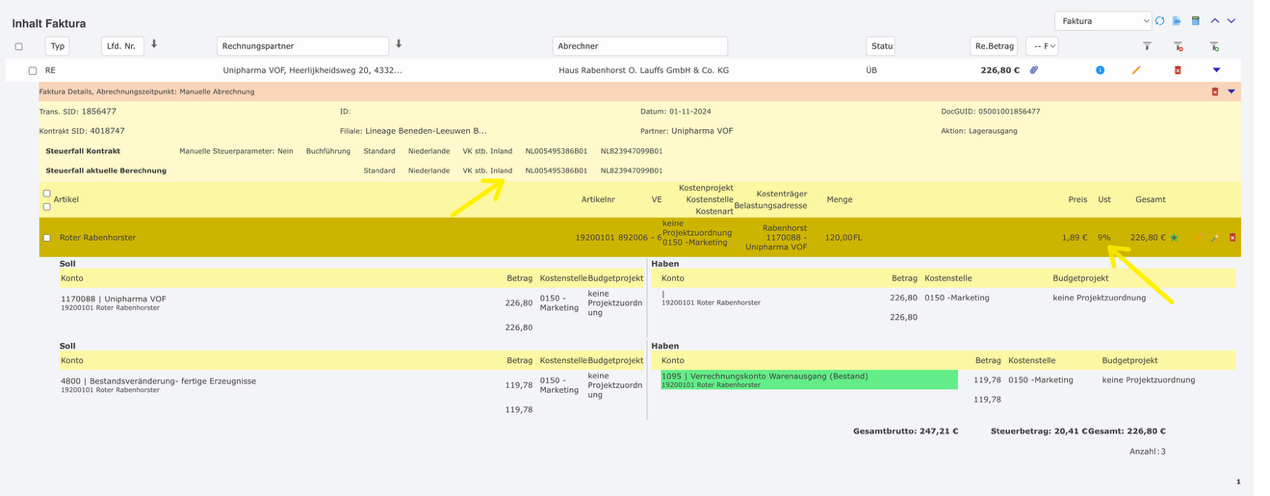Image resolution: width=1270 pixels, height=496 pixels.
Task: Click the calculator icon in top toolbar
Action: (1195, 21)
